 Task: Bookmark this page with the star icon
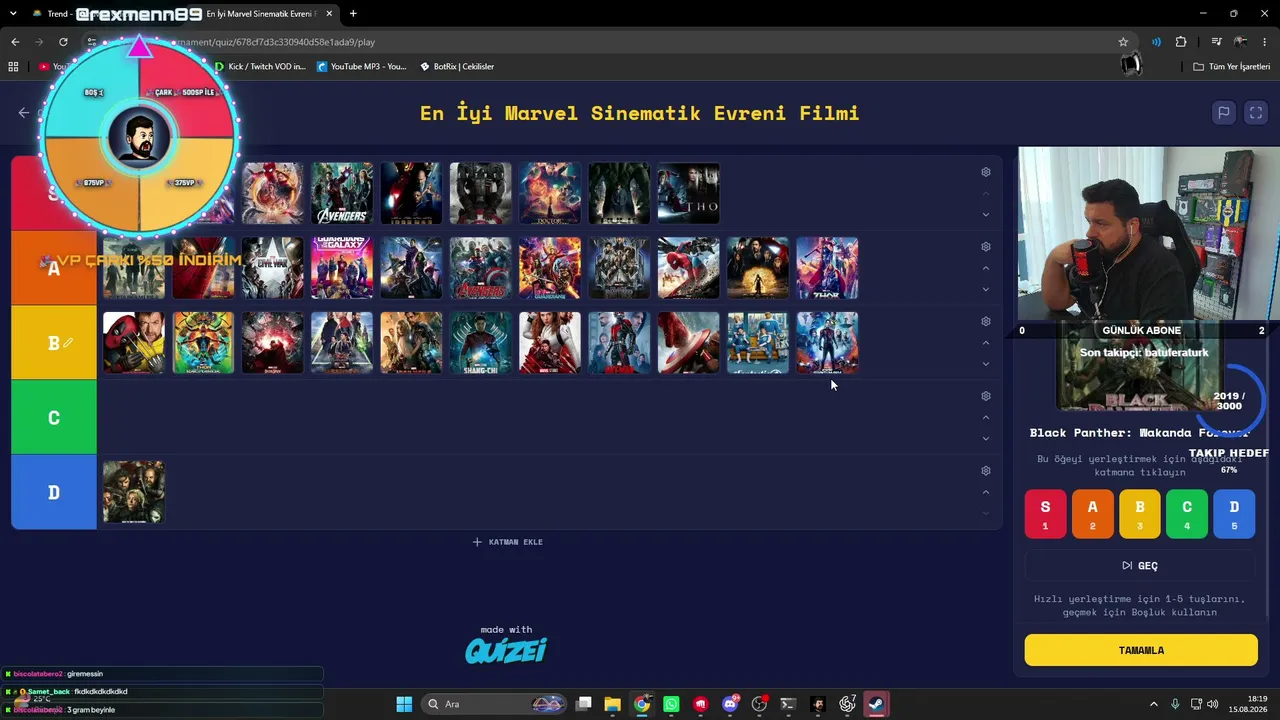coord(1123,42)
